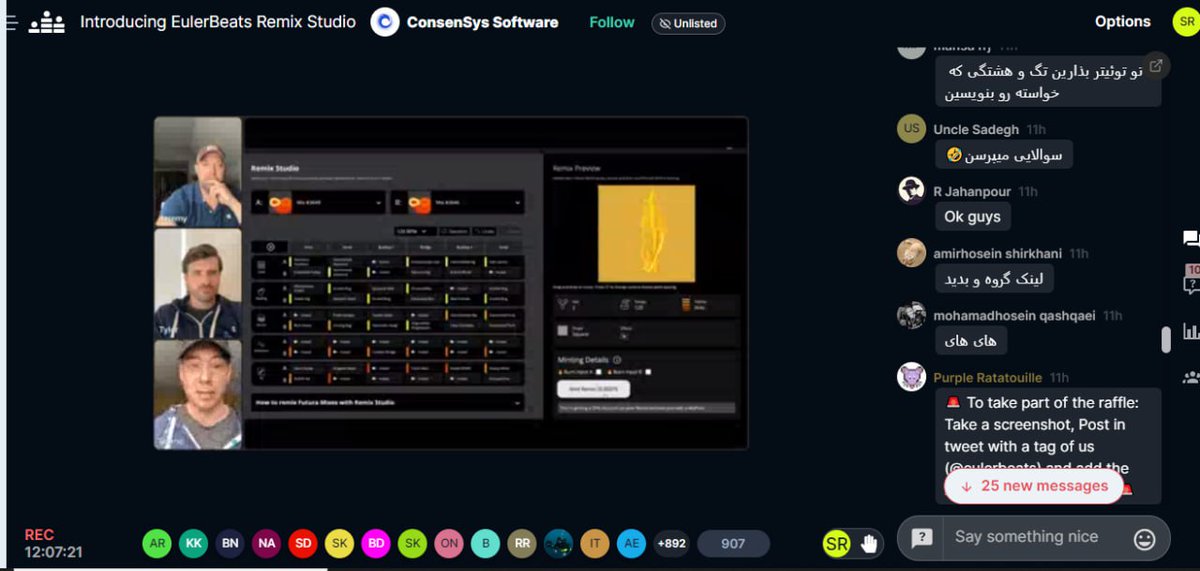
Task: Open the emoji picker in chat box
Action: 1144,538
